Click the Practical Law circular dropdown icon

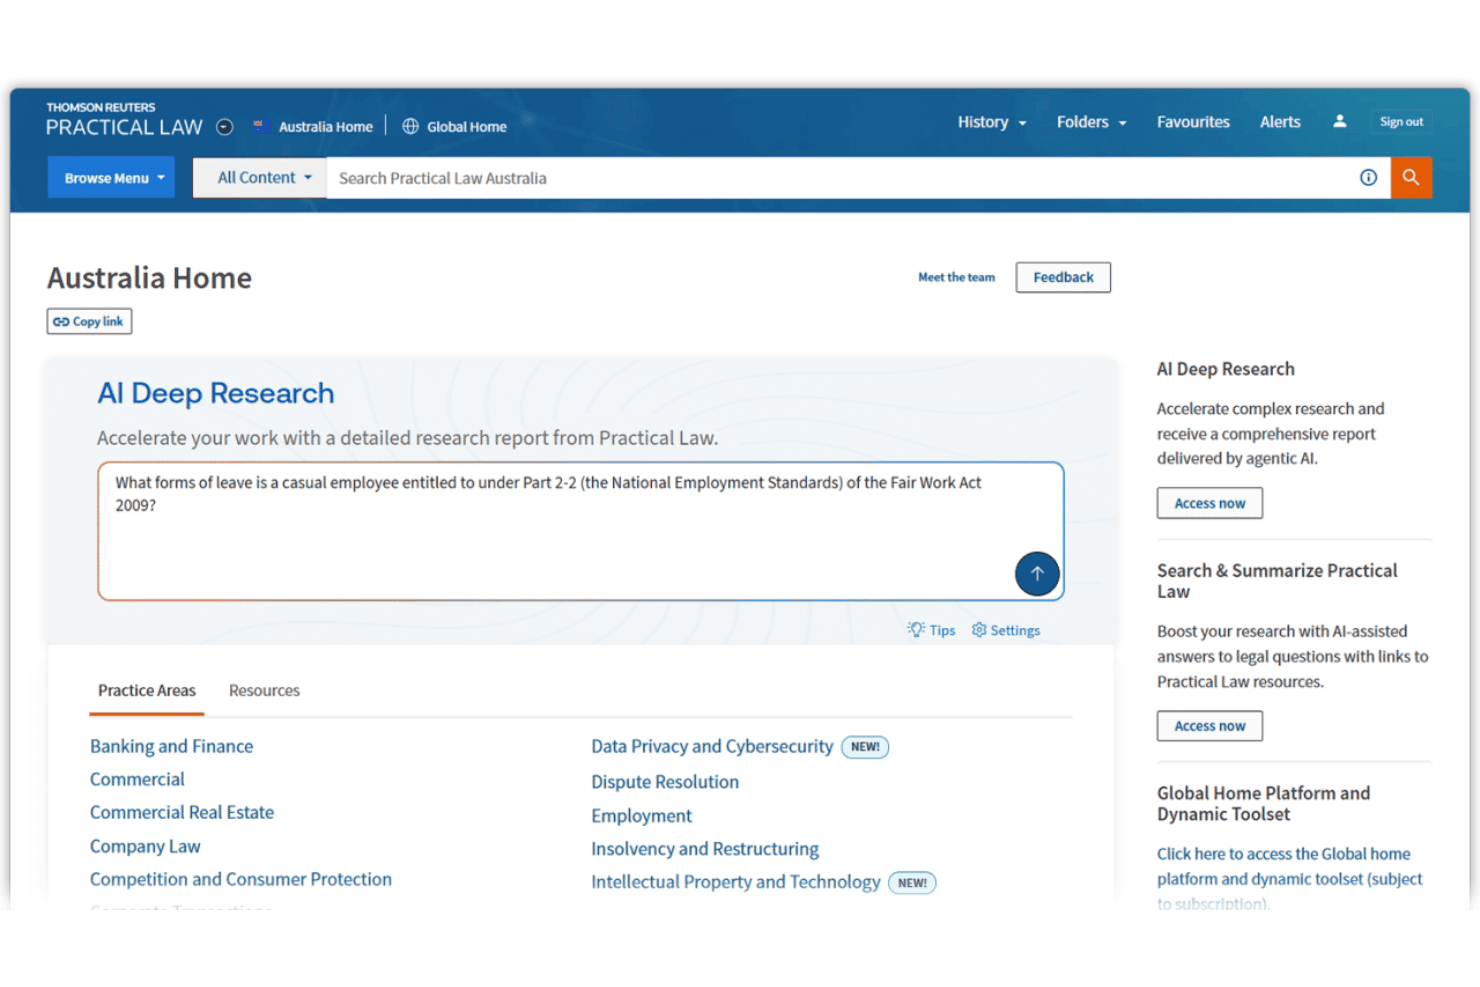(225, 127)
